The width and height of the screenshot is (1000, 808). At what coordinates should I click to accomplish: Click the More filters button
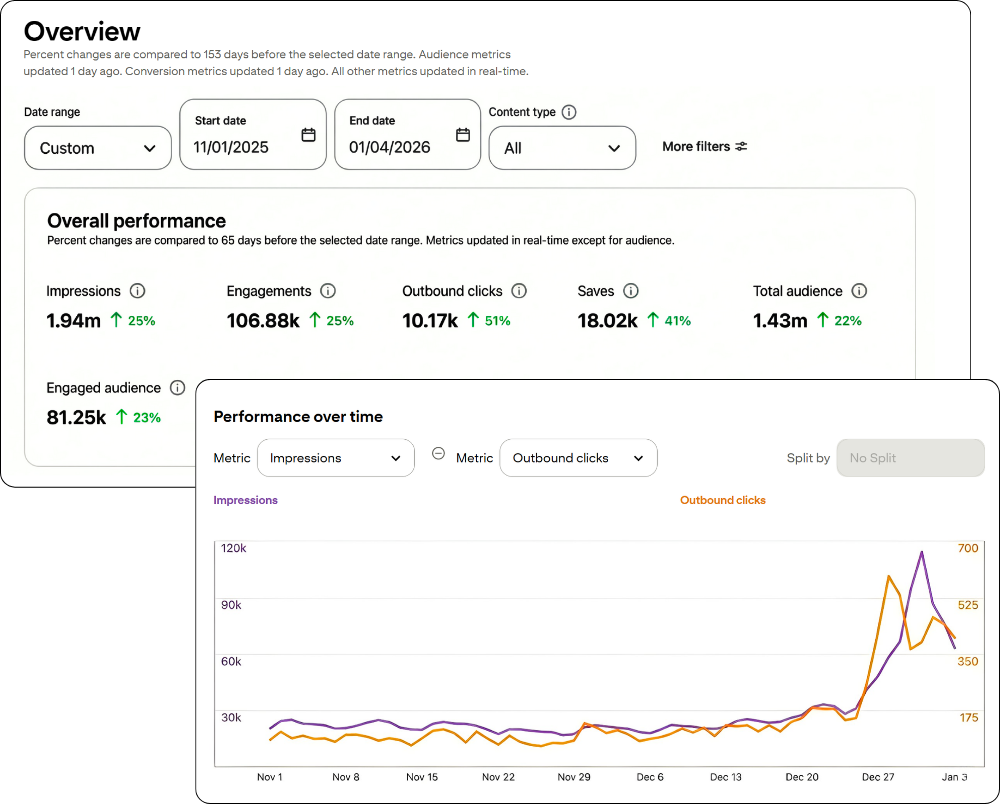click(x=704, y=146)
